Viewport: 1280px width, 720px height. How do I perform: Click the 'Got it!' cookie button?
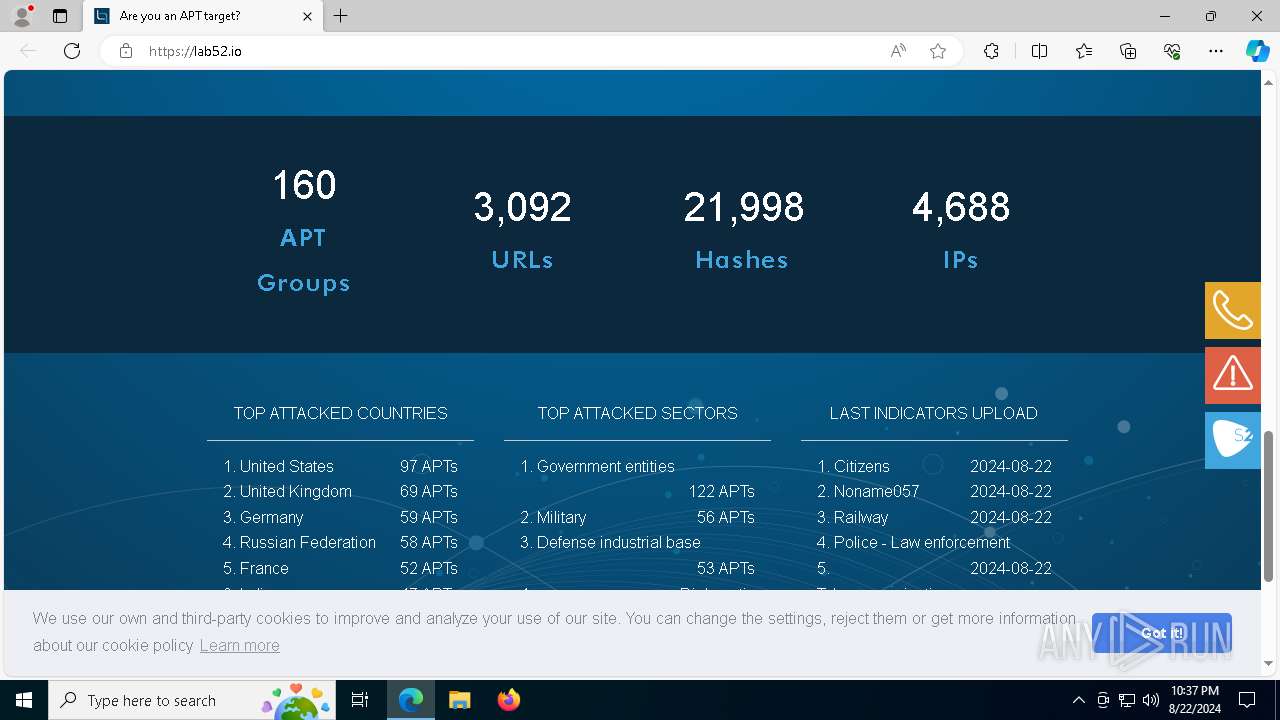pos(1162,633)
